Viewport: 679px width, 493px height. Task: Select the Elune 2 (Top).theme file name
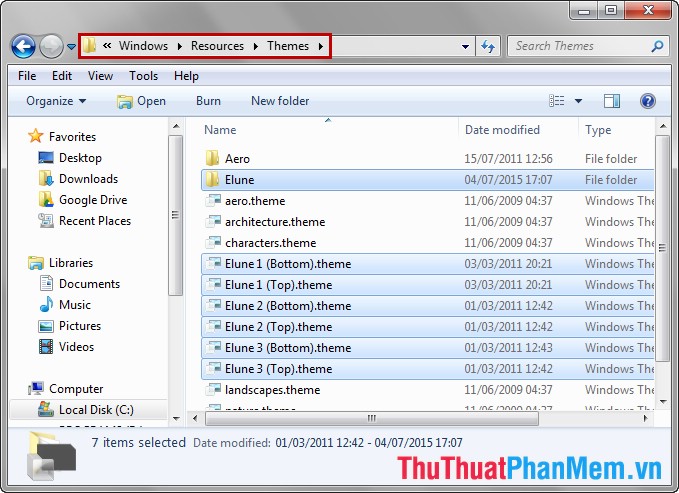point(278,327)
